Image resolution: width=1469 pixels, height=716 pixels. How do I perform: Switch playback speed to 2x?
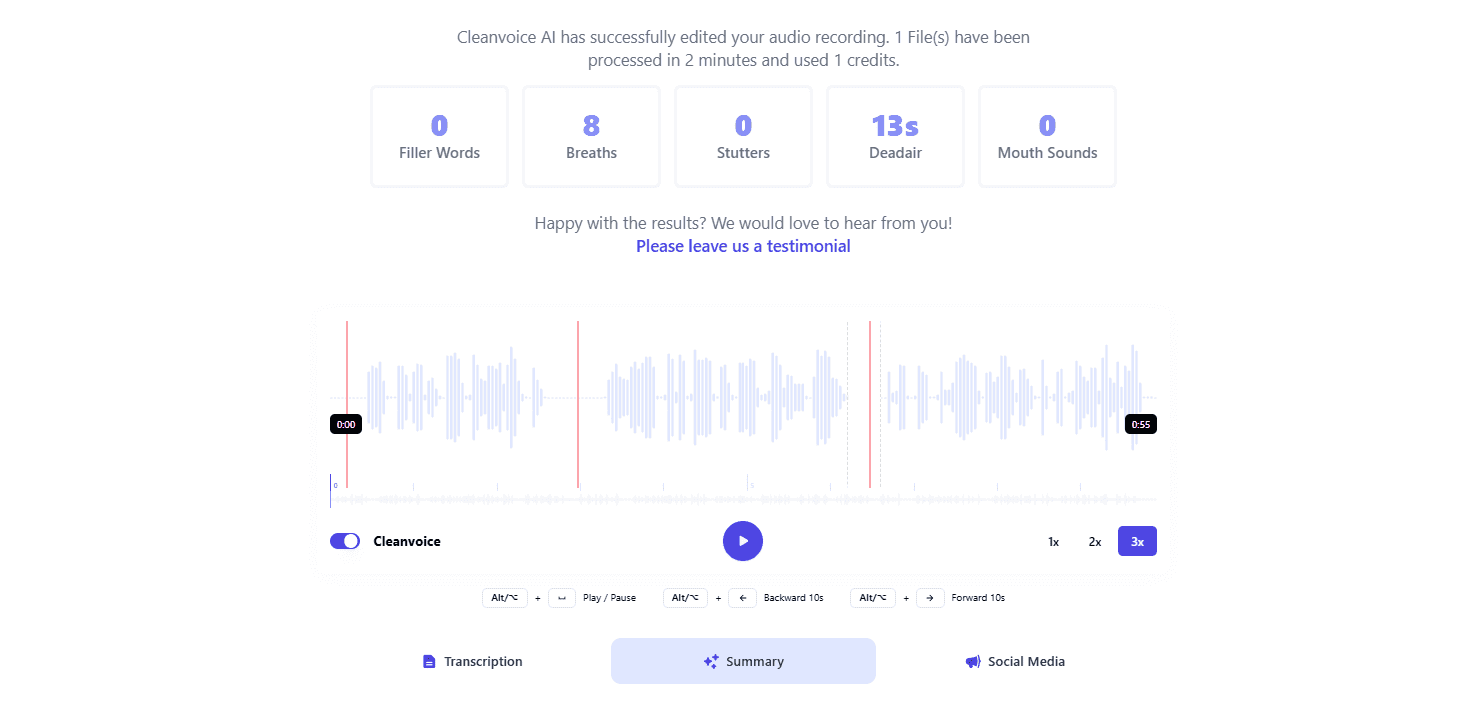coord(1095,541)
